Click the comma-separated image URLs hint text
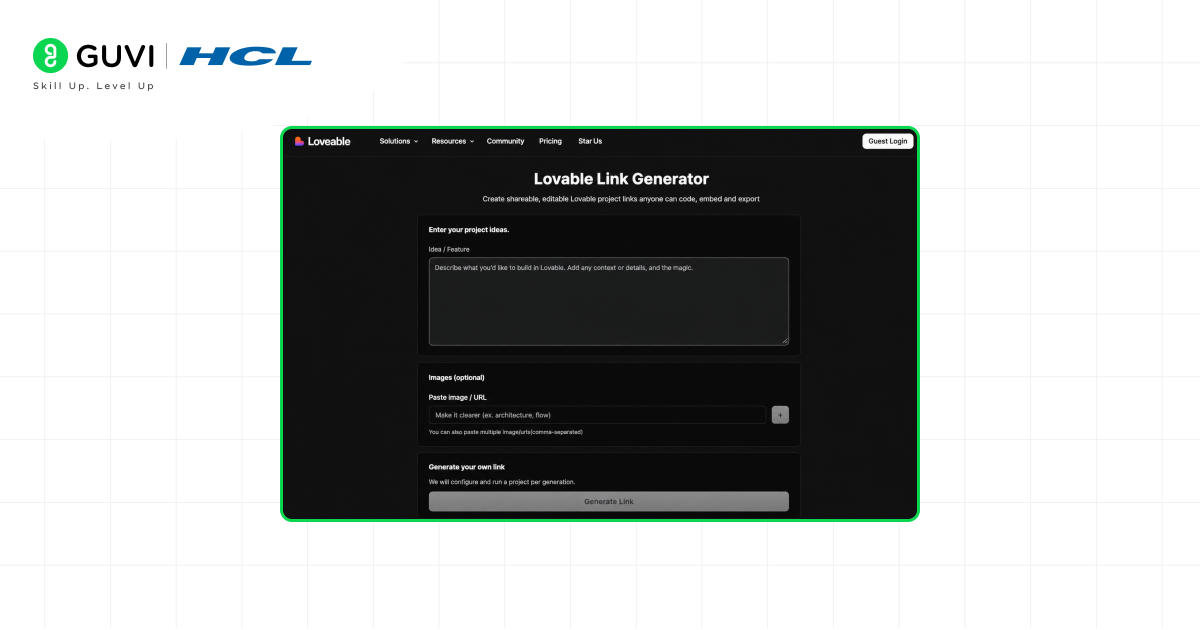This screenshot has height=630, width=1200. pyautogui.click(x=506, y=432)
